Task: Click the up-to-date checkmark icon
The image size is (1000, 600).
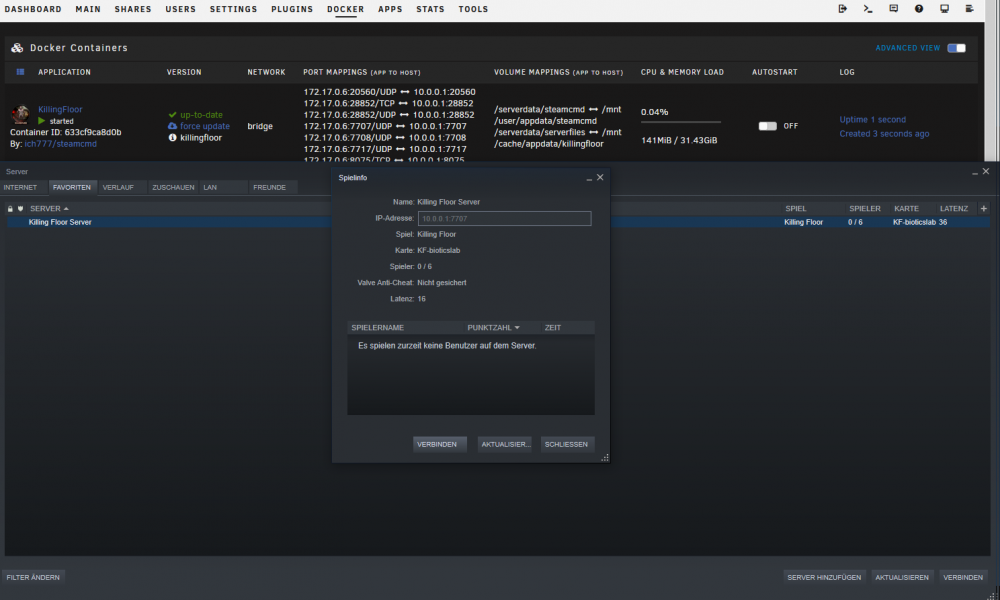Action: [x=172, y=115]
